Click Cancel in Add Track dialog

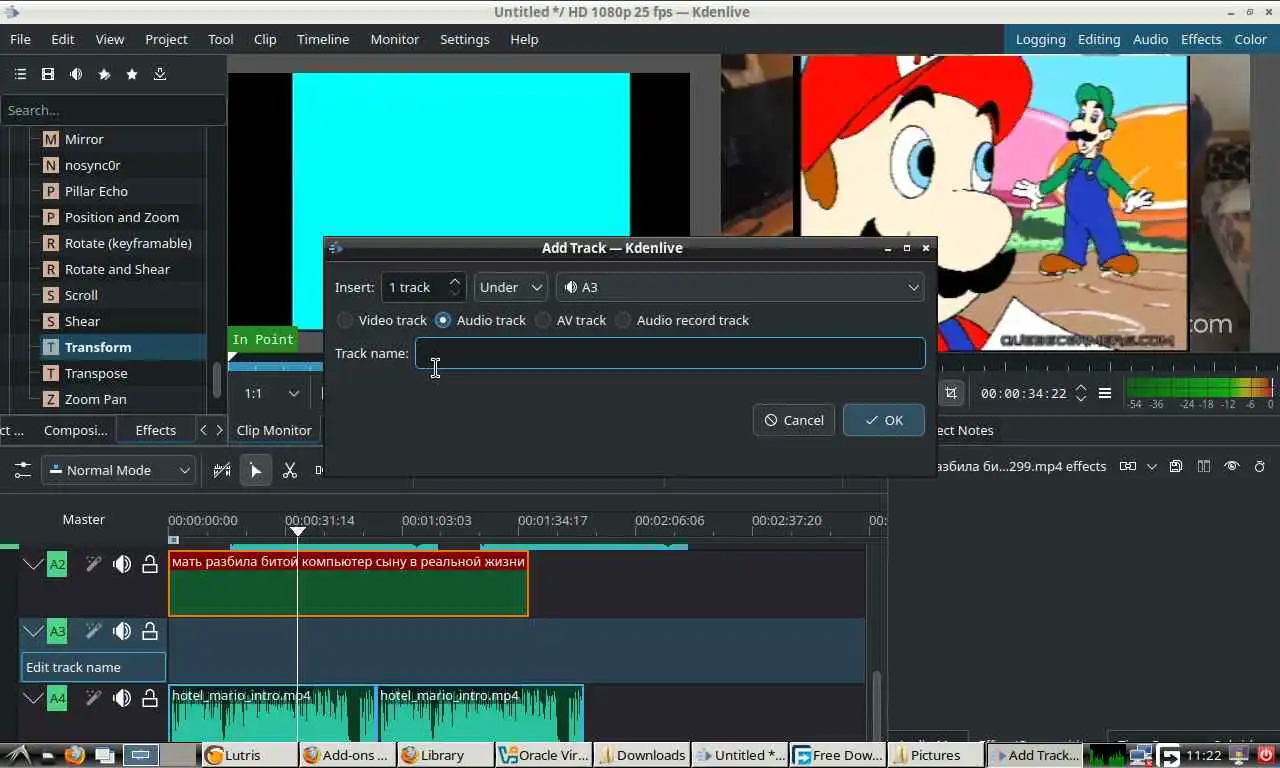coord(794,420)
